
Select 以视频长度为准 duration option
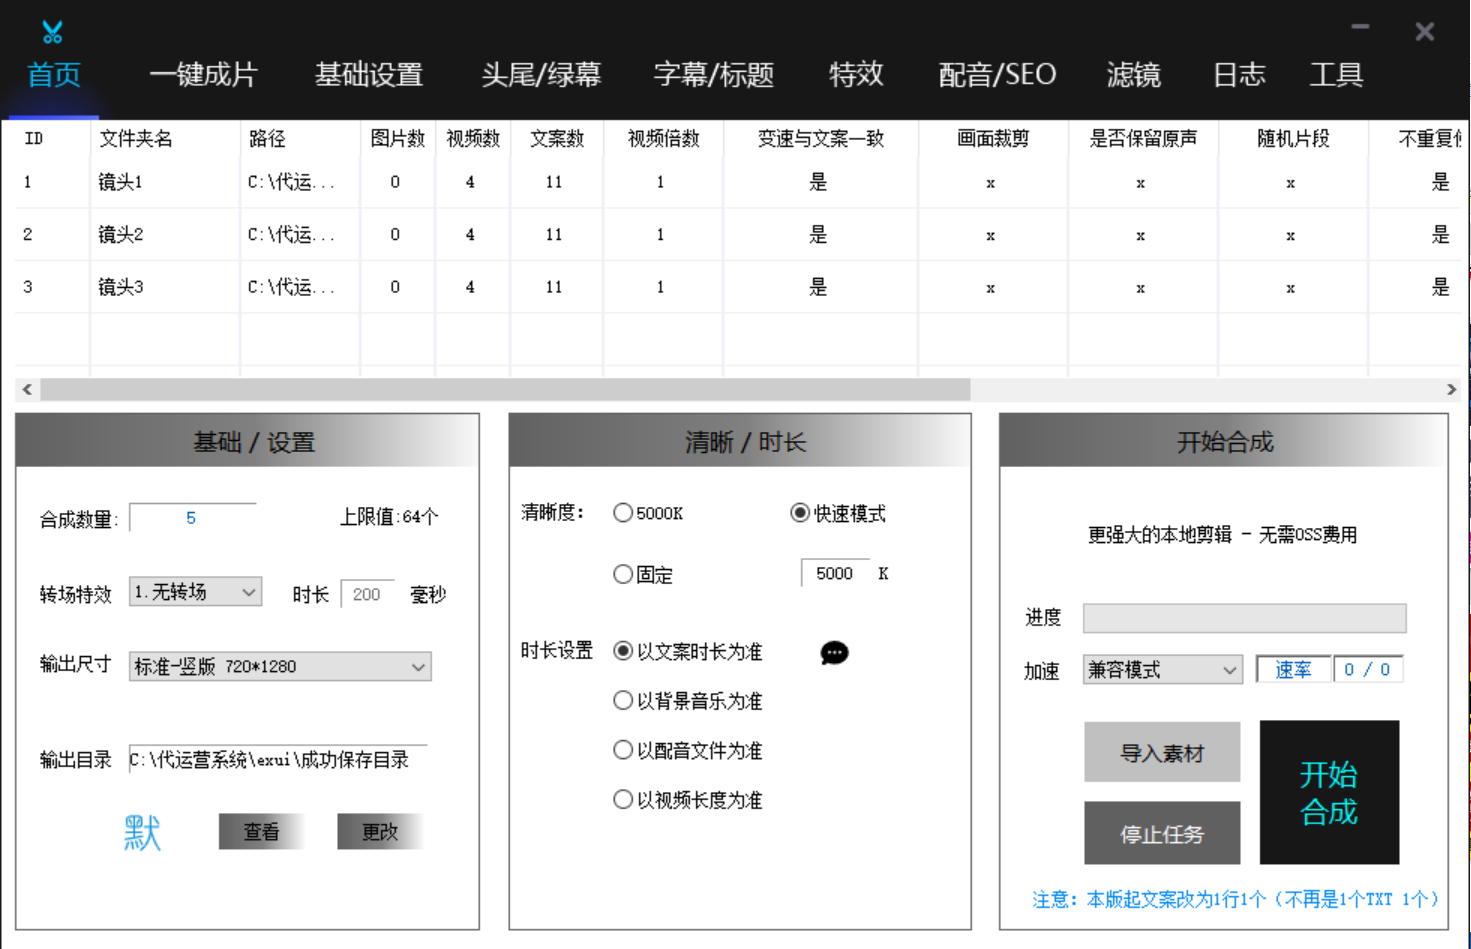[623, 800]
